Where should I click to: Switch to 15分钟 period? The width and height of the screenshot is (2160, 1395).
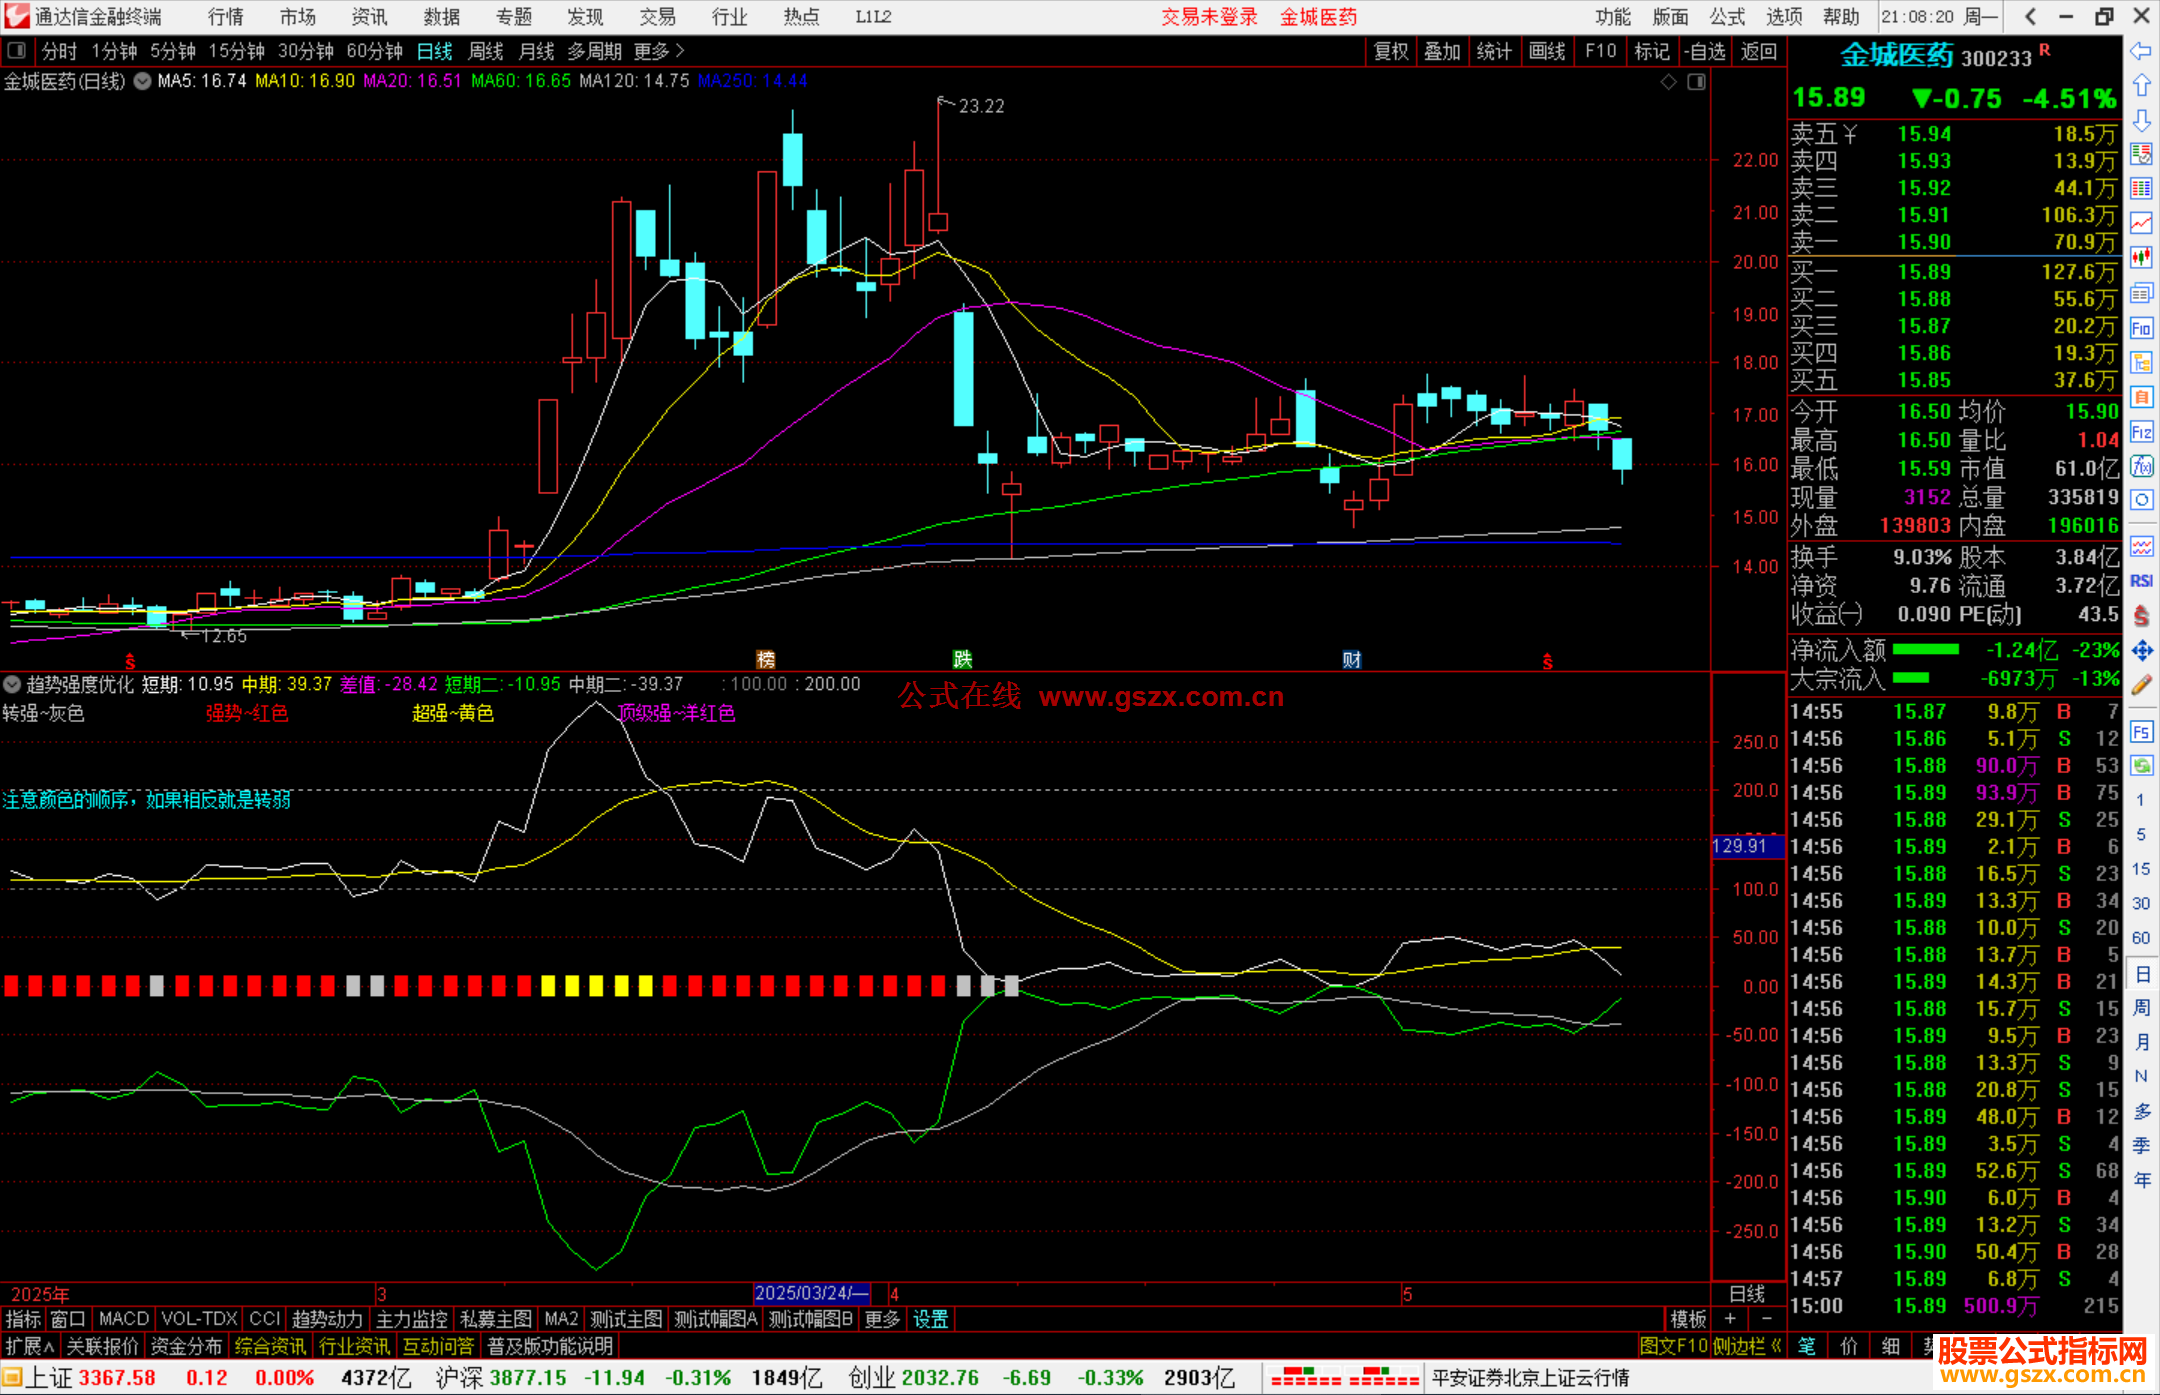coord(236,51)
